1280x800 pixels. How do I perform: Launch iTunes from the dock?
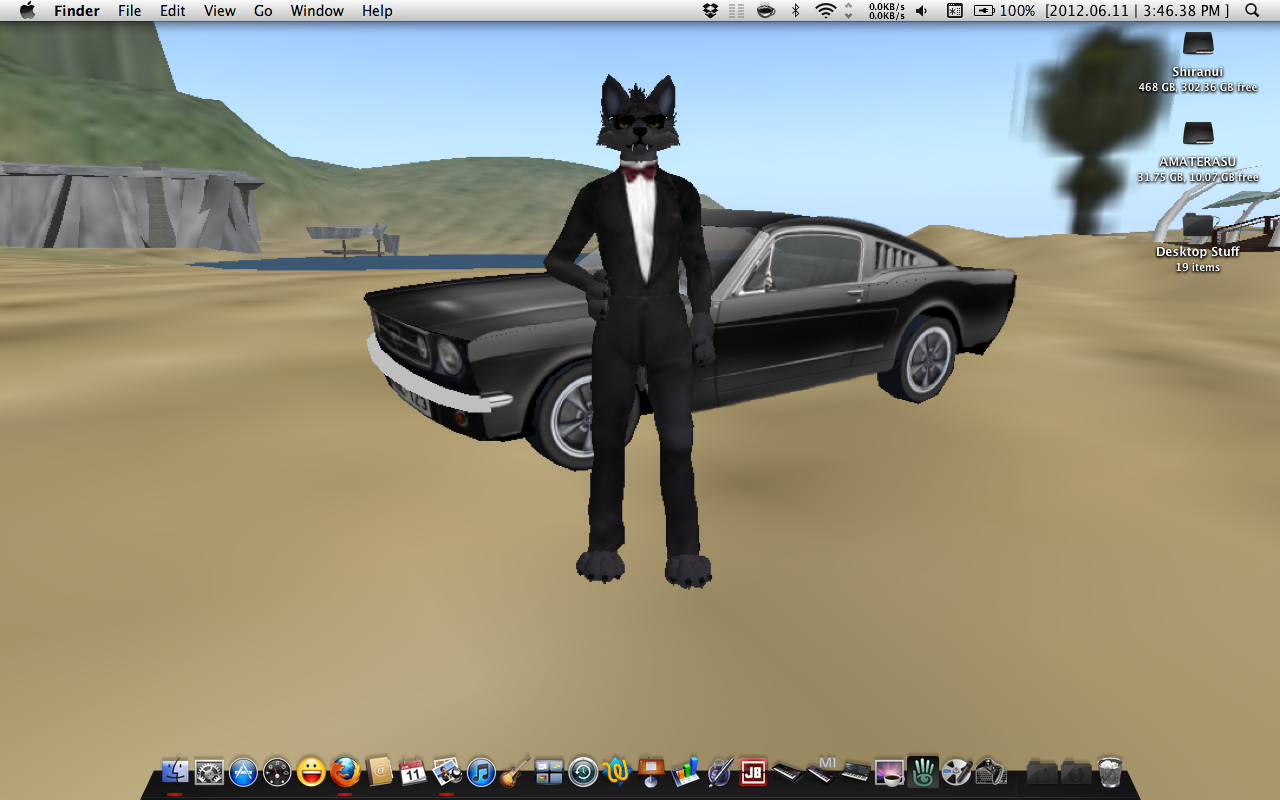481,771
